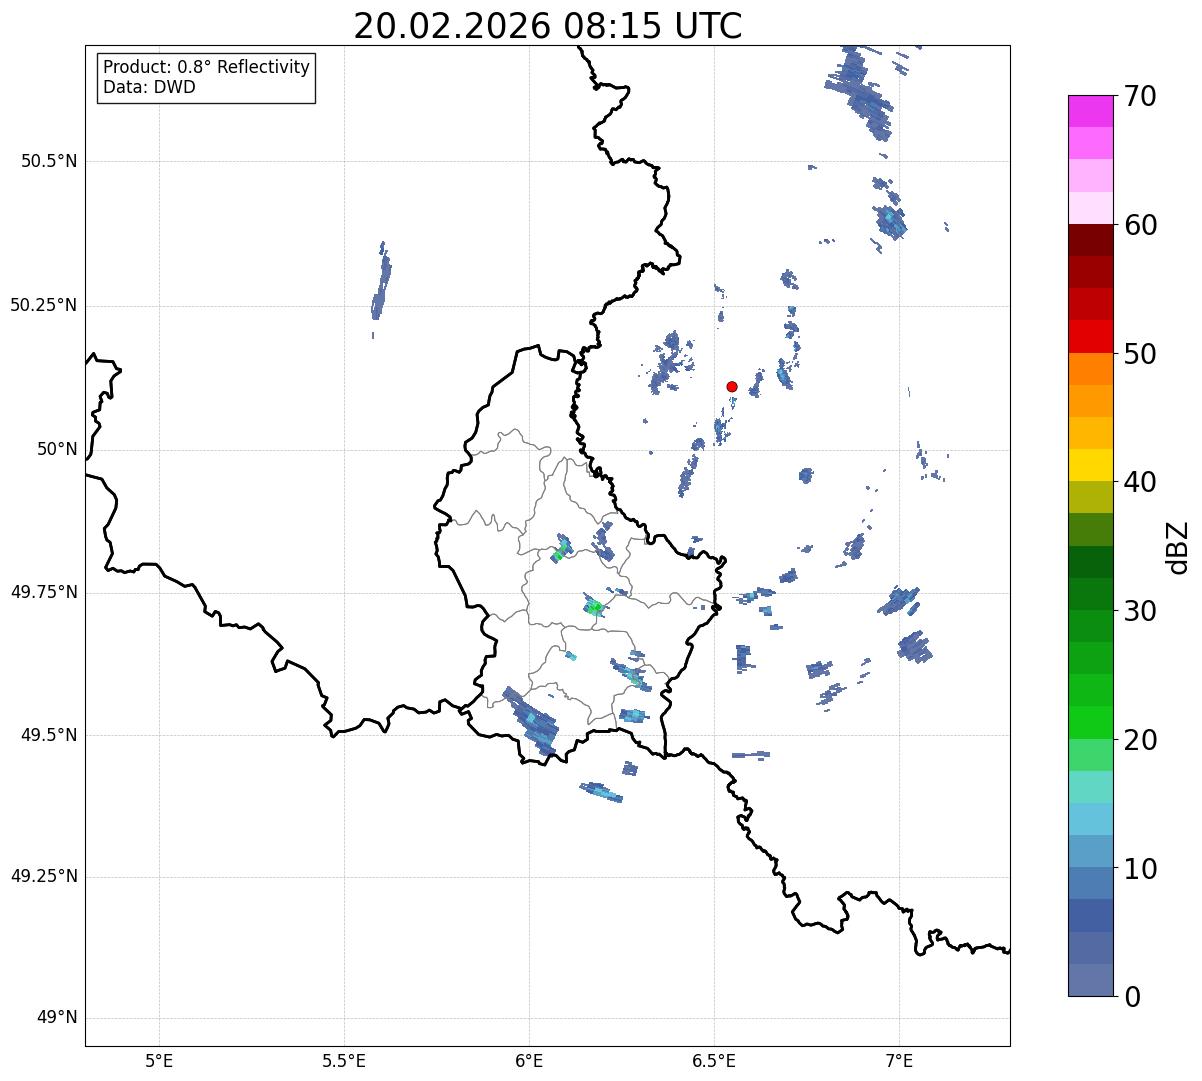
Task: Click the 'Product: 0.8° Reflectivity' label
Action: point(207,67)
